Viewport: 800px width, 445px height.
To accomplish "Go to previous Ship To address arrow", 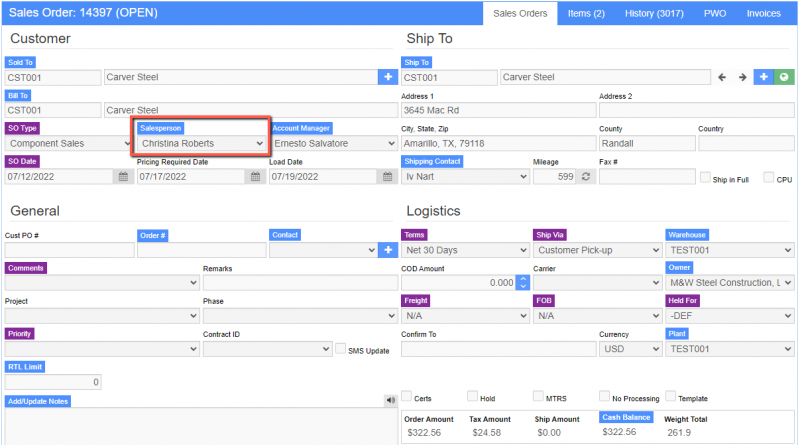I will coord(722,77).
